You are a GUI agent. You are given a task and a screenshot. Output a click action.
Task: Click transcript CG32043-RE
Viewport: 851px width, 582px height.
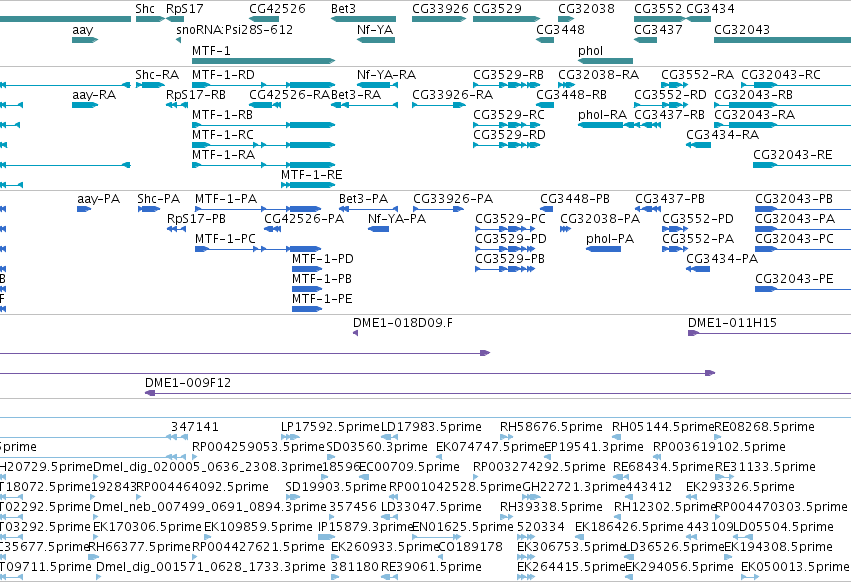(x=802, y=165)
